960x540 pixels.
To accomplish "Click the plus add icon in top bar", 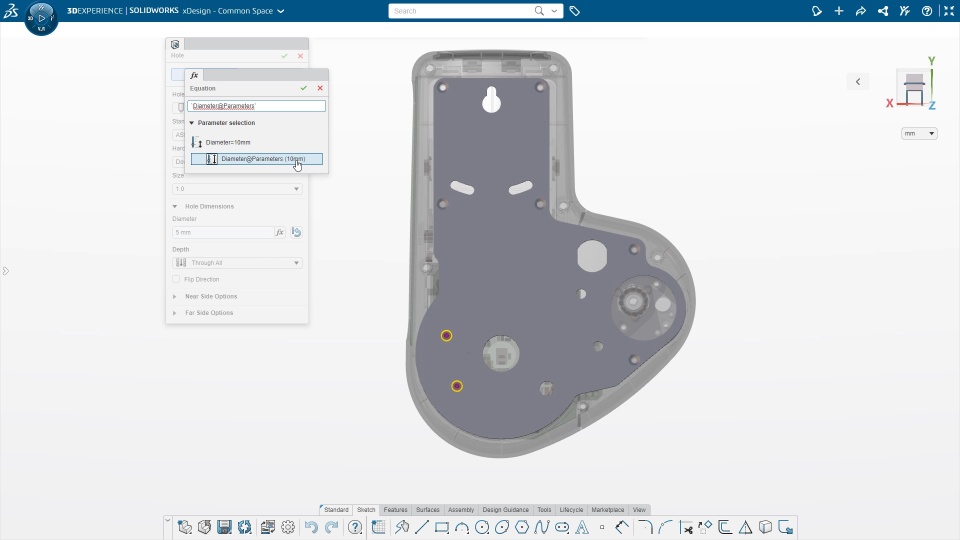I will (839, 11).
